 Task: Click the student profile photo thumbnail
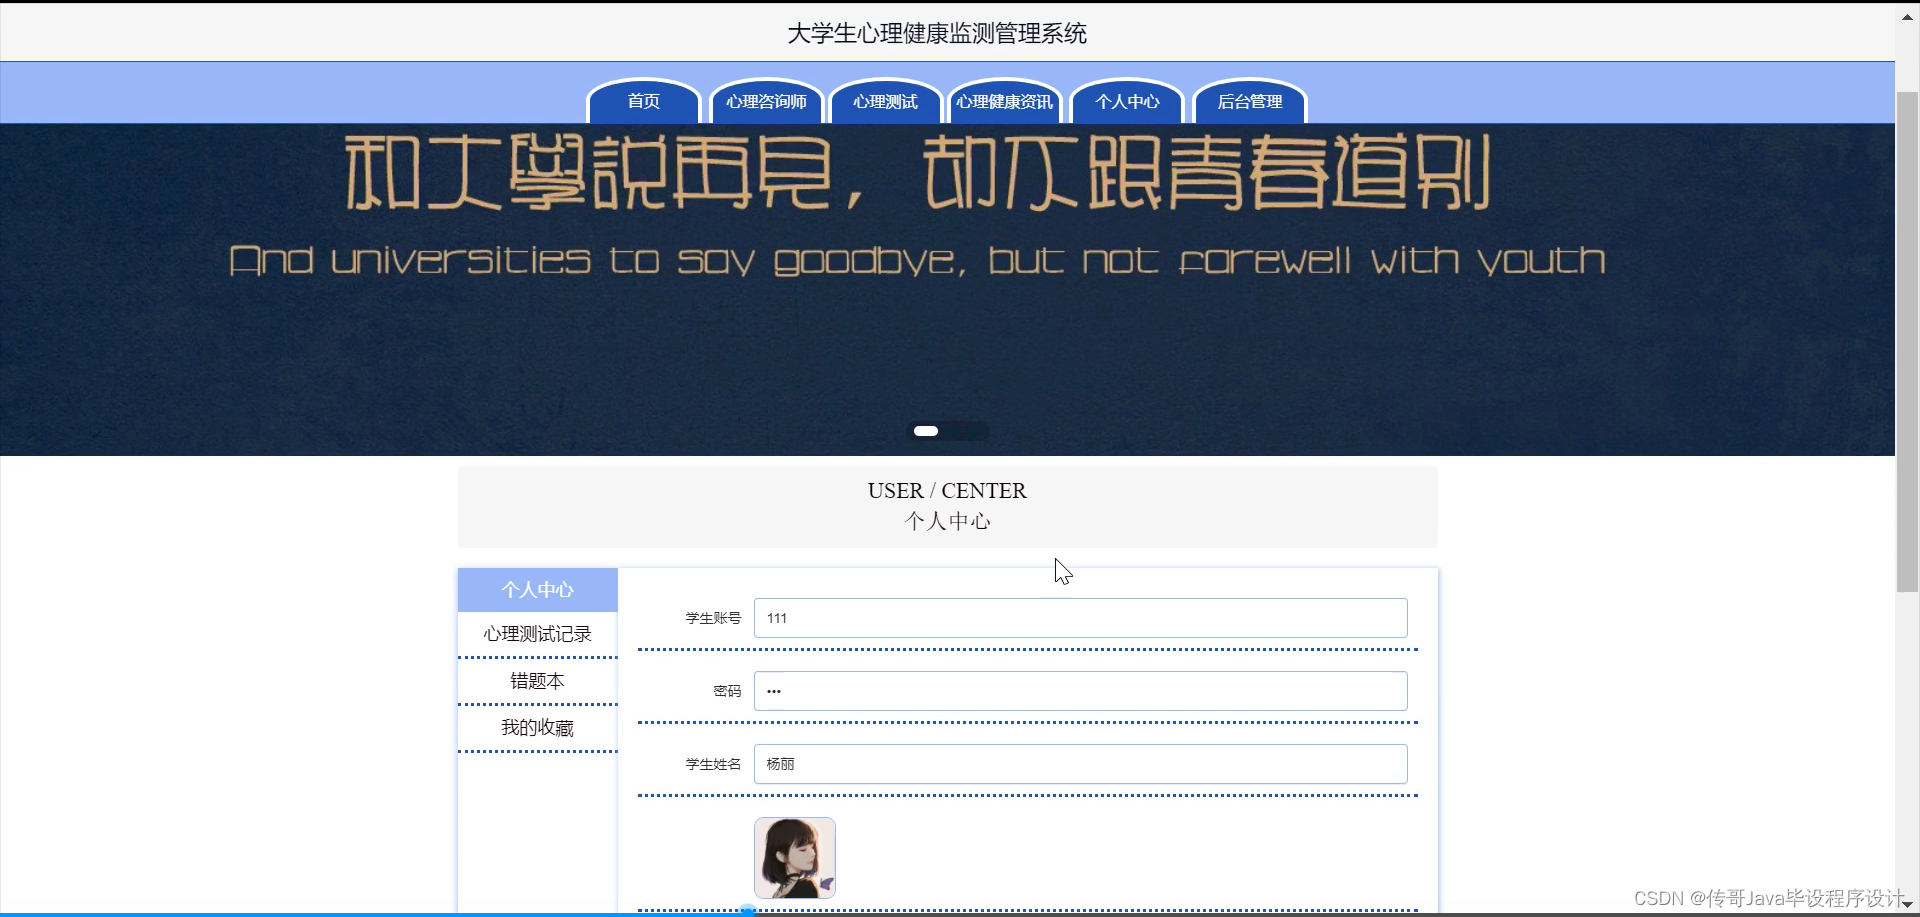point(793,857)
